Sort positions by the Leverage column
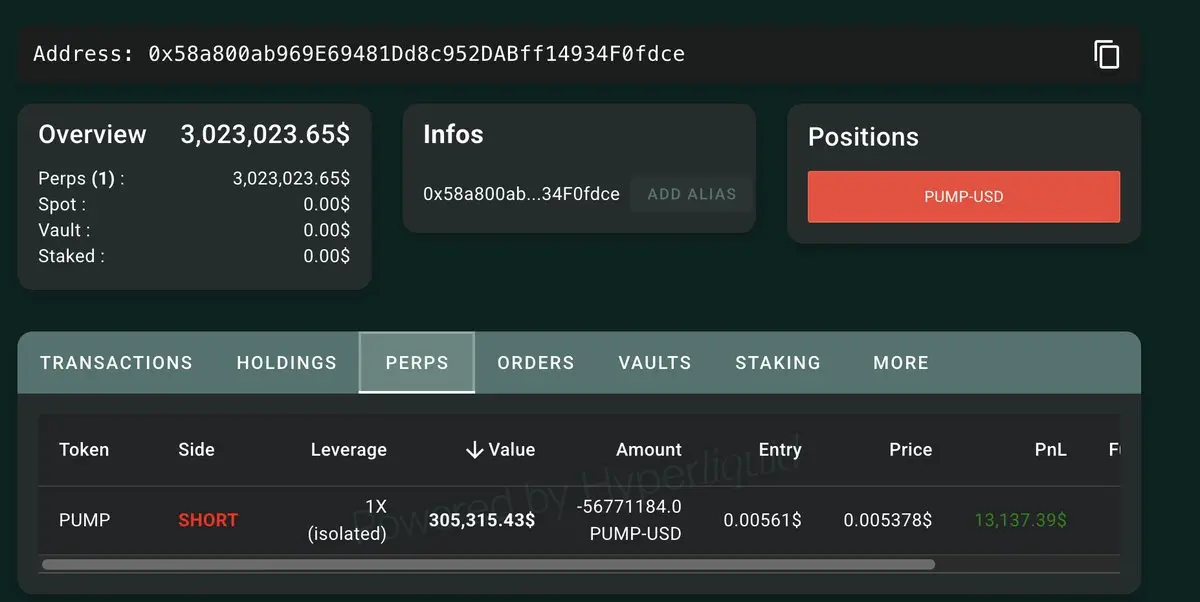This screenshot has height=602, width=1200. coord(348,450)
